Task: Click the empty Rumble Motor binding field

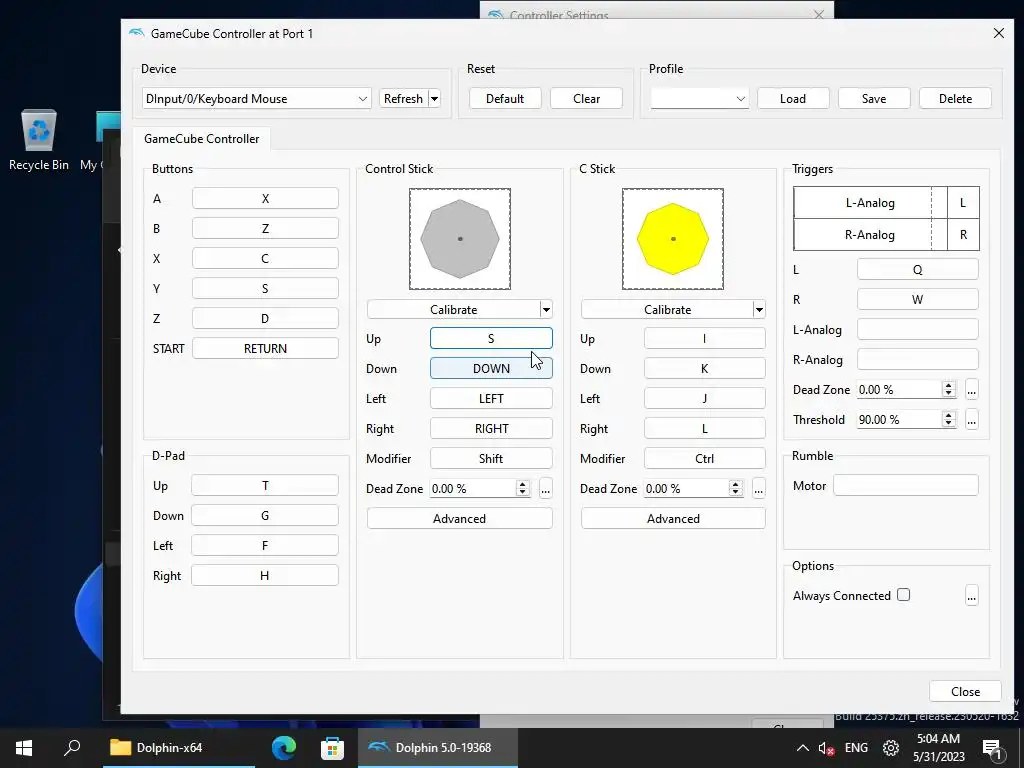Action: 906,485
